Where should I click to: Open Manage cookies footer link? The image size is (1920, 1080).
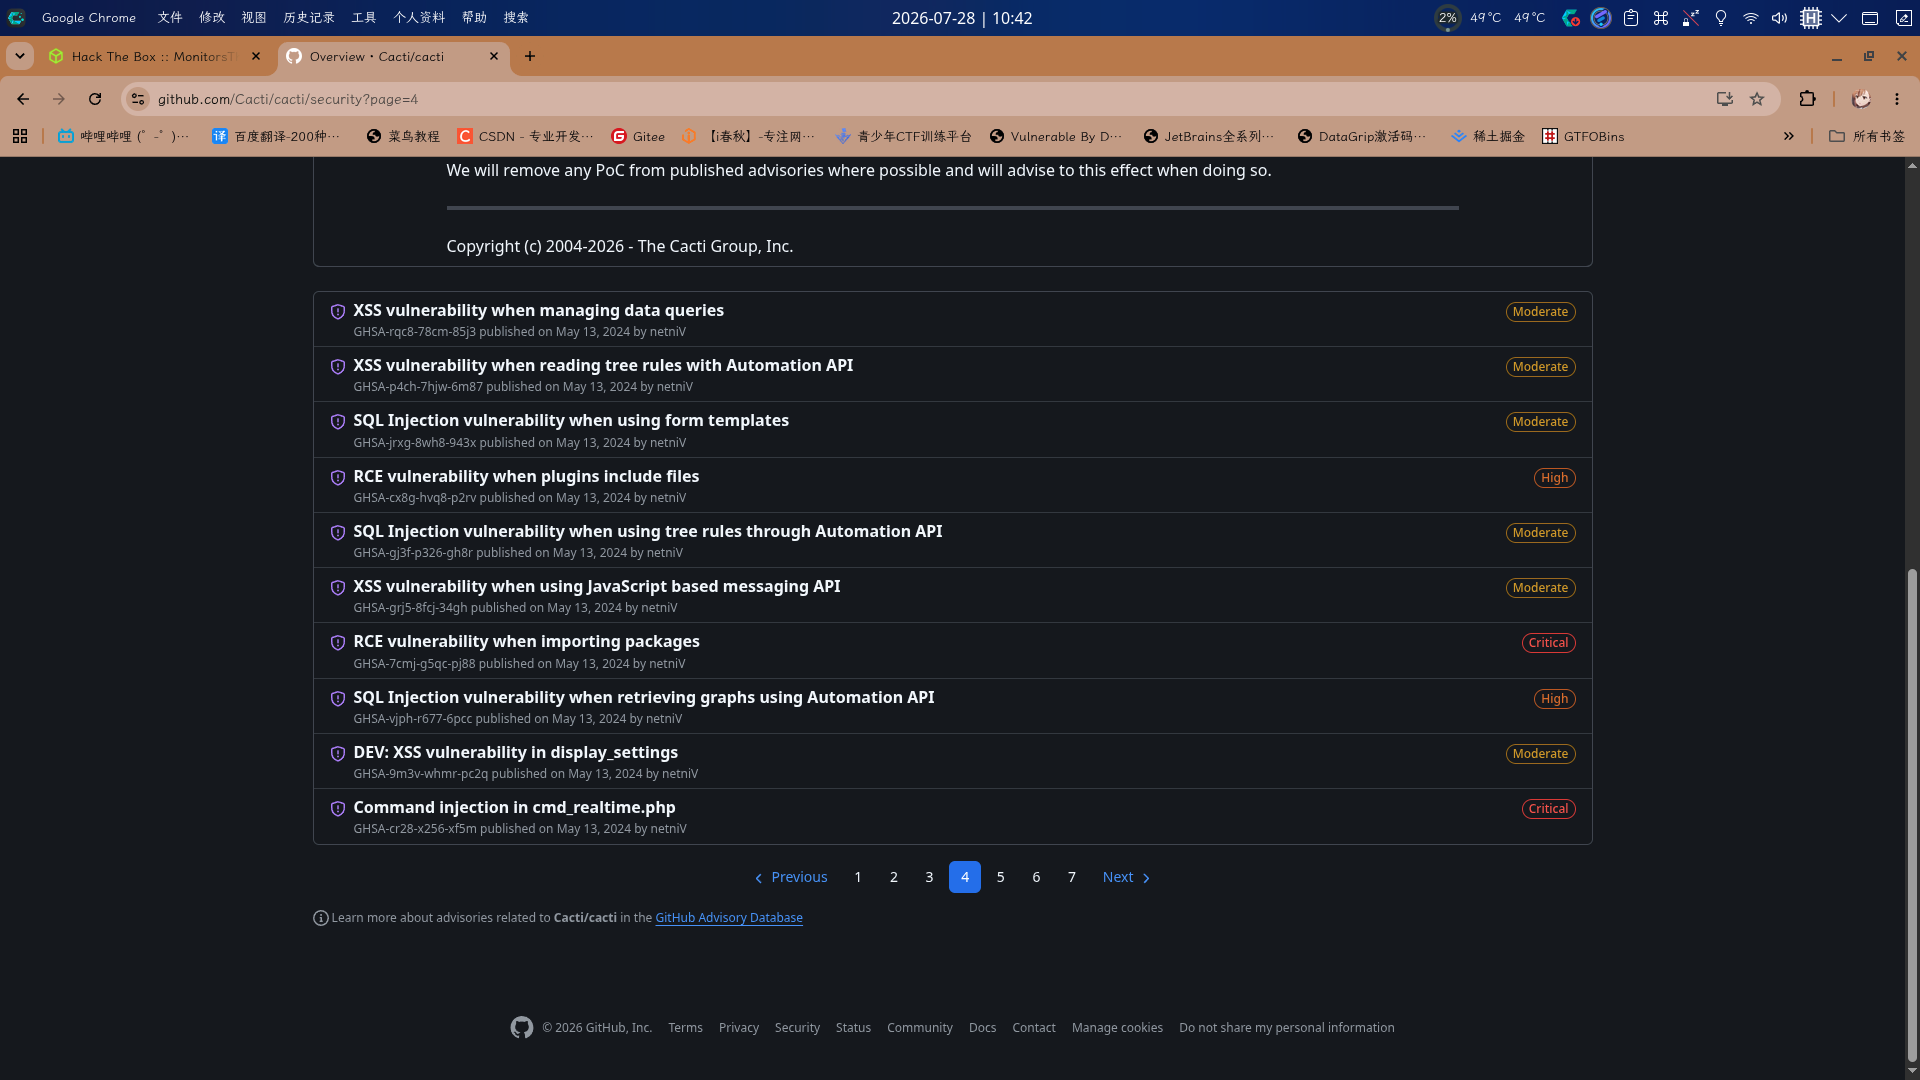(1117, 1027)
